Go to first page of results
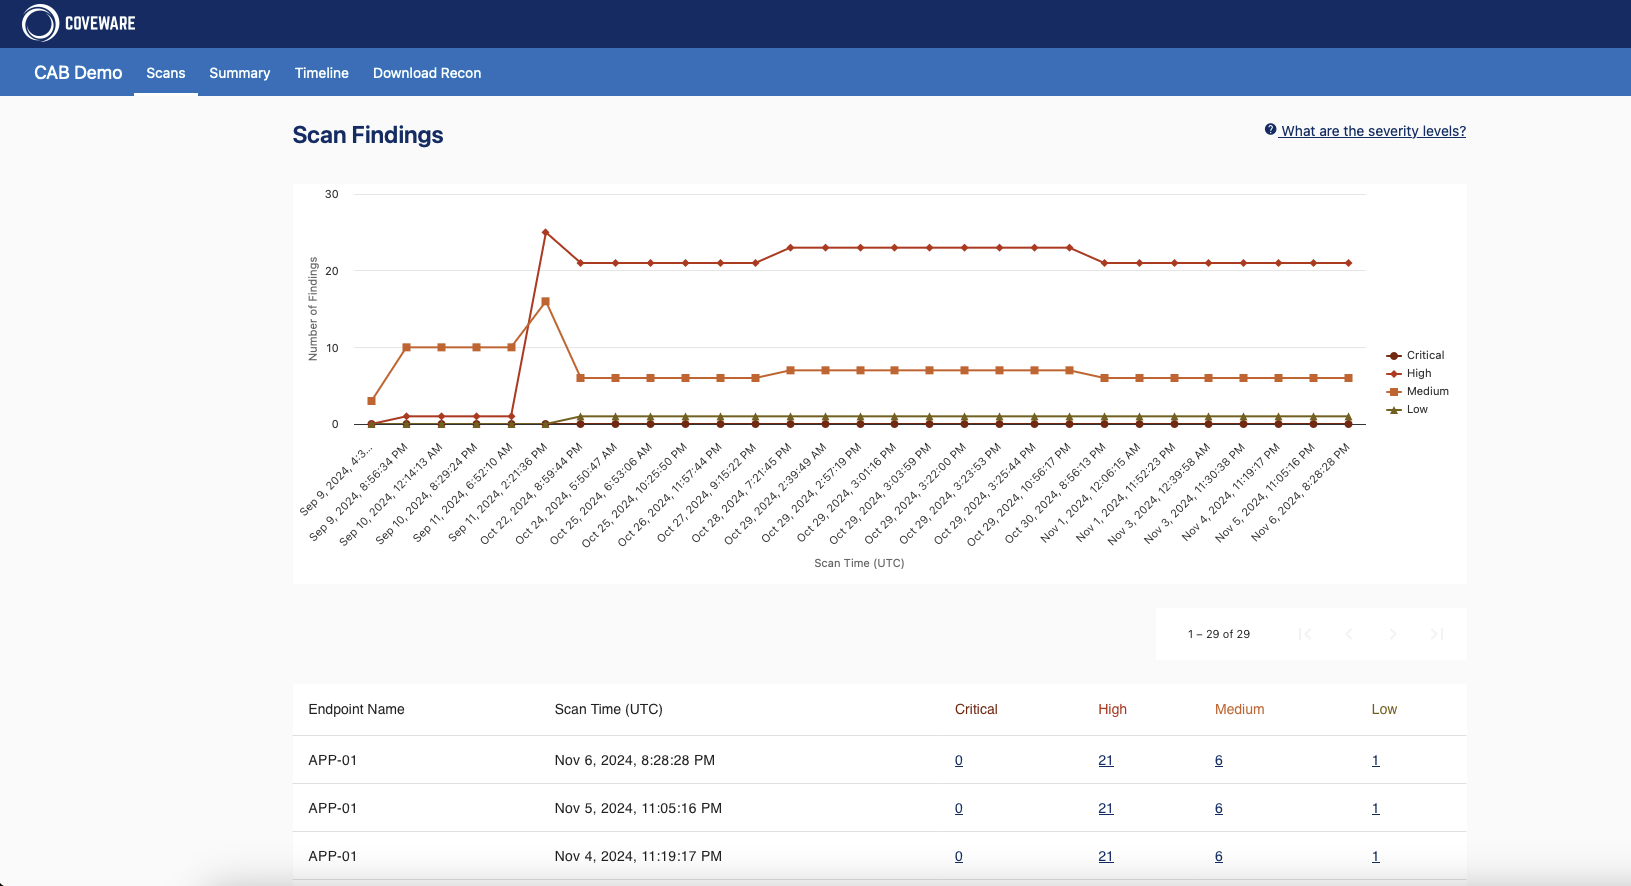This screenshot has height=886, width=1631. 1305,634
